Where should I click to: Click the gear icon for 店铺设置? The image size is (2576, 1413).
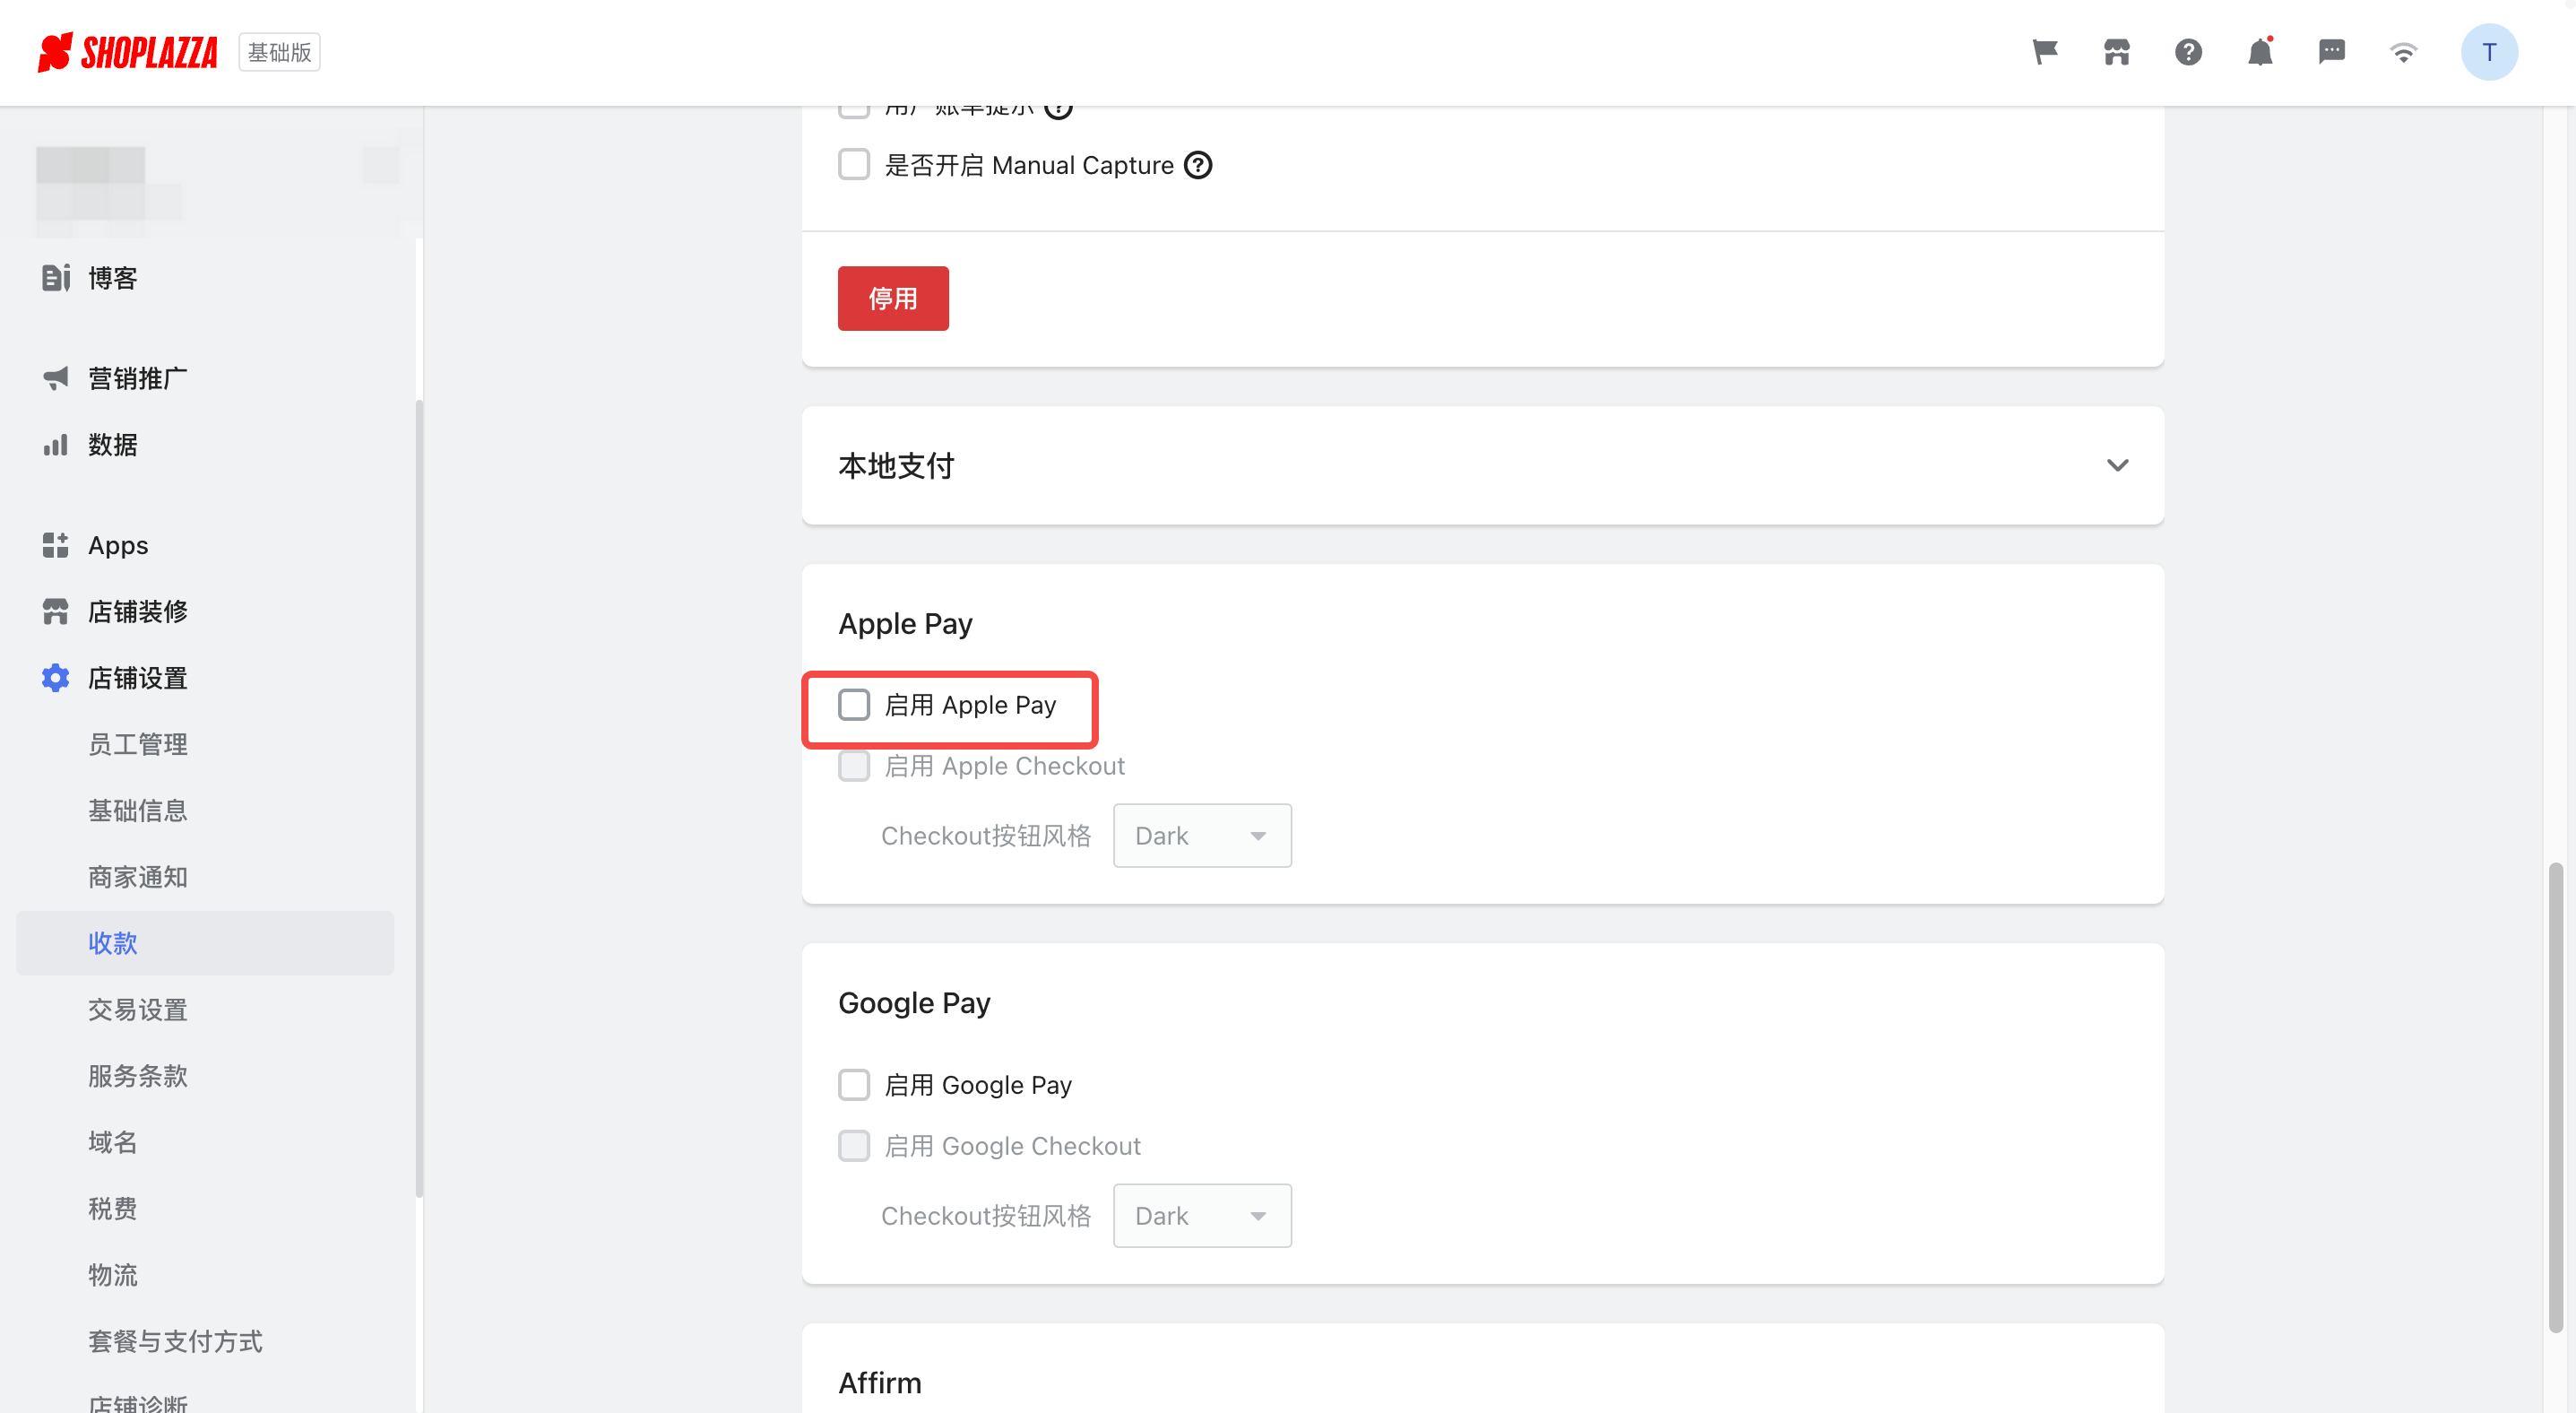click(56, 678)
